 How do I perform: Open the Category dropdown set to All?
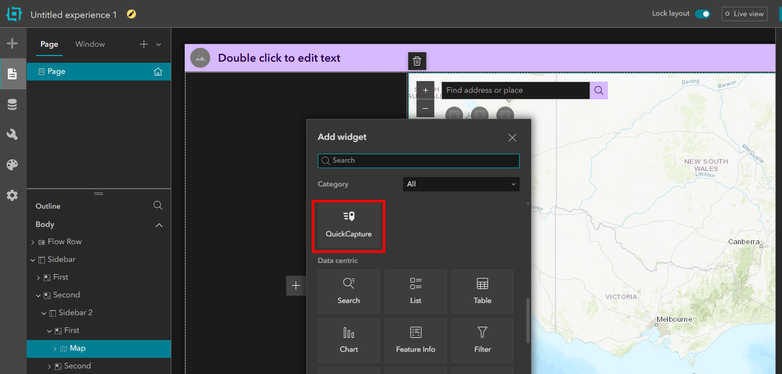click(x=461, y=184)
